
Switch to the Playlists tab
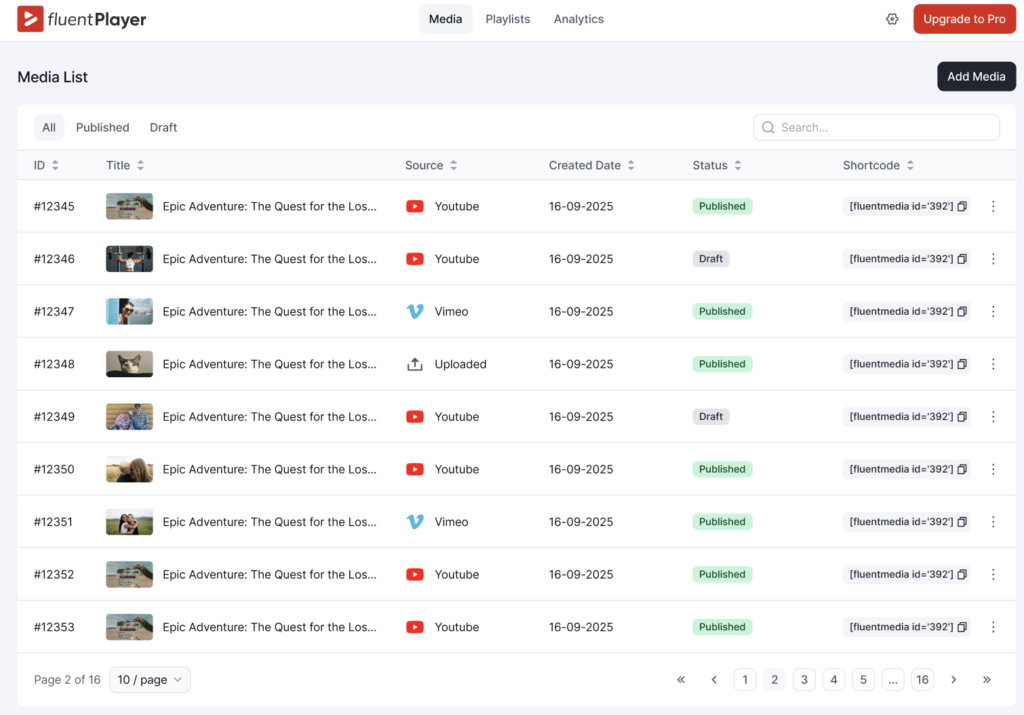[x=507, y=18]
